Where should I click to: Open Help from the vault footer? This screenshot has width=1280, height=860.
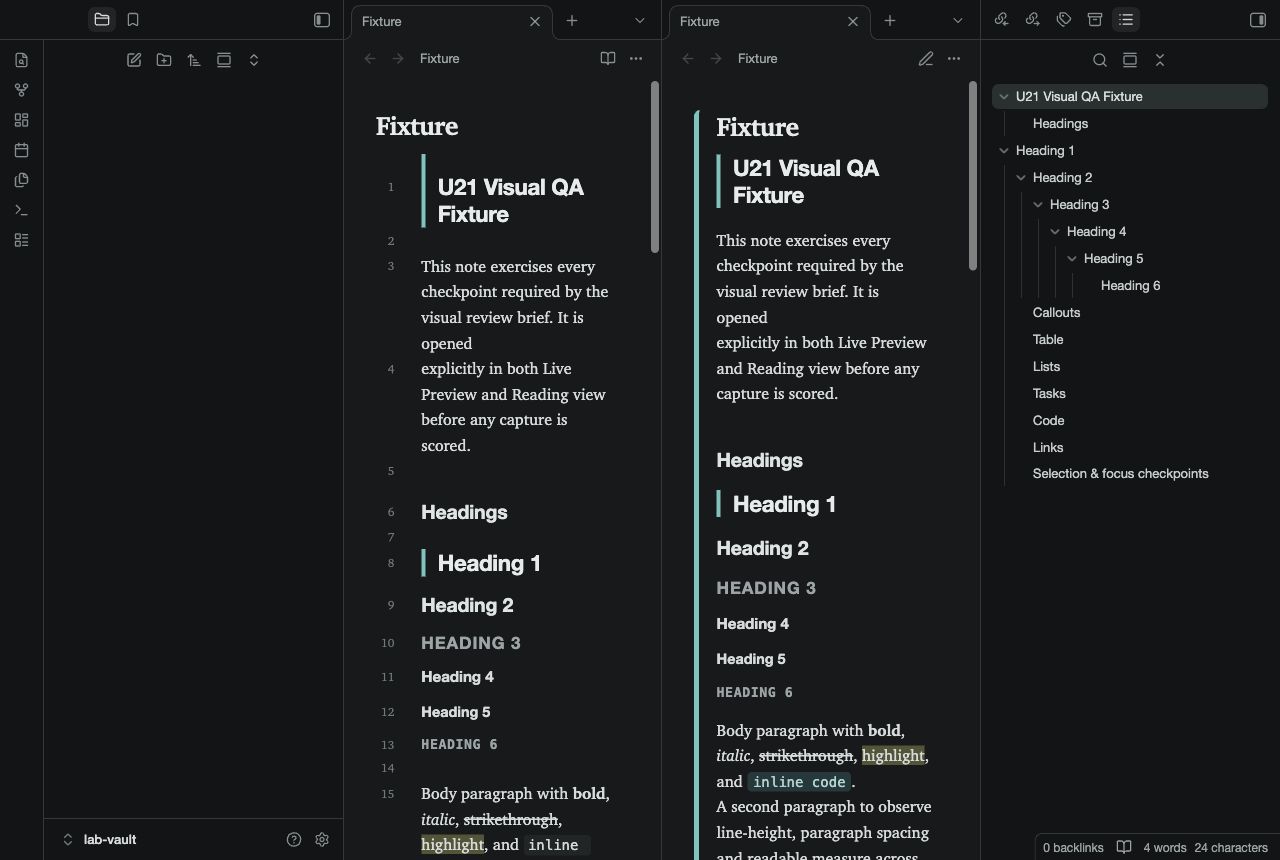(294, 840)
